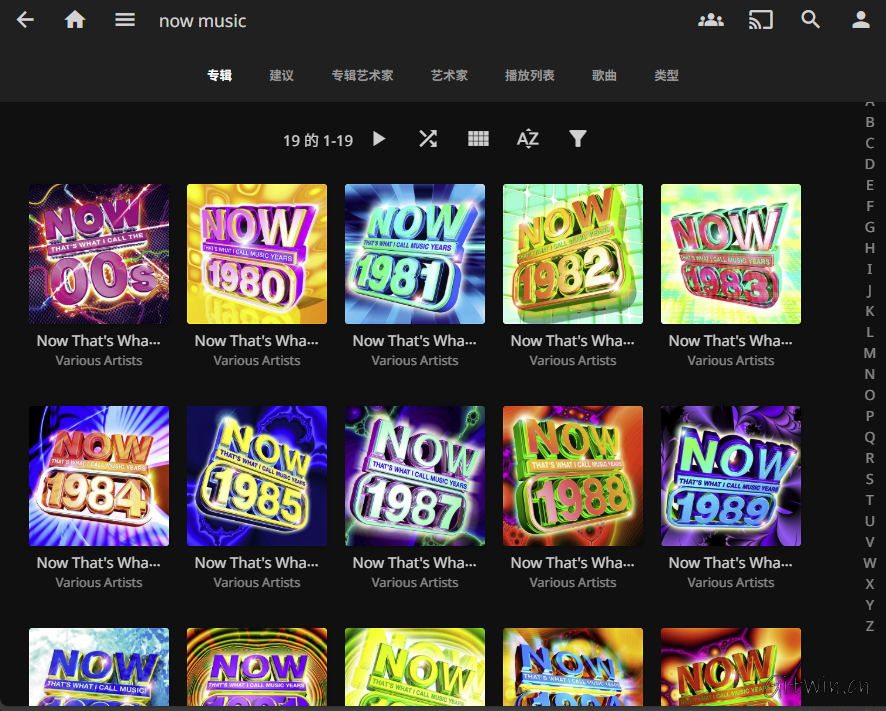
Task: Click the title under the 1984 cover
Action: point(99,563)
